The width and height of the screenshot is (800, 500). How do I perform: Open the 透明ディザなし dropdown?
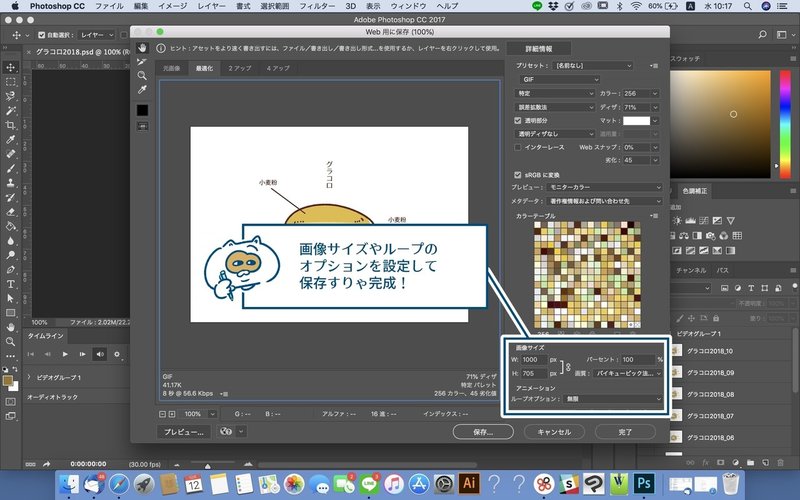click(555, 134)
